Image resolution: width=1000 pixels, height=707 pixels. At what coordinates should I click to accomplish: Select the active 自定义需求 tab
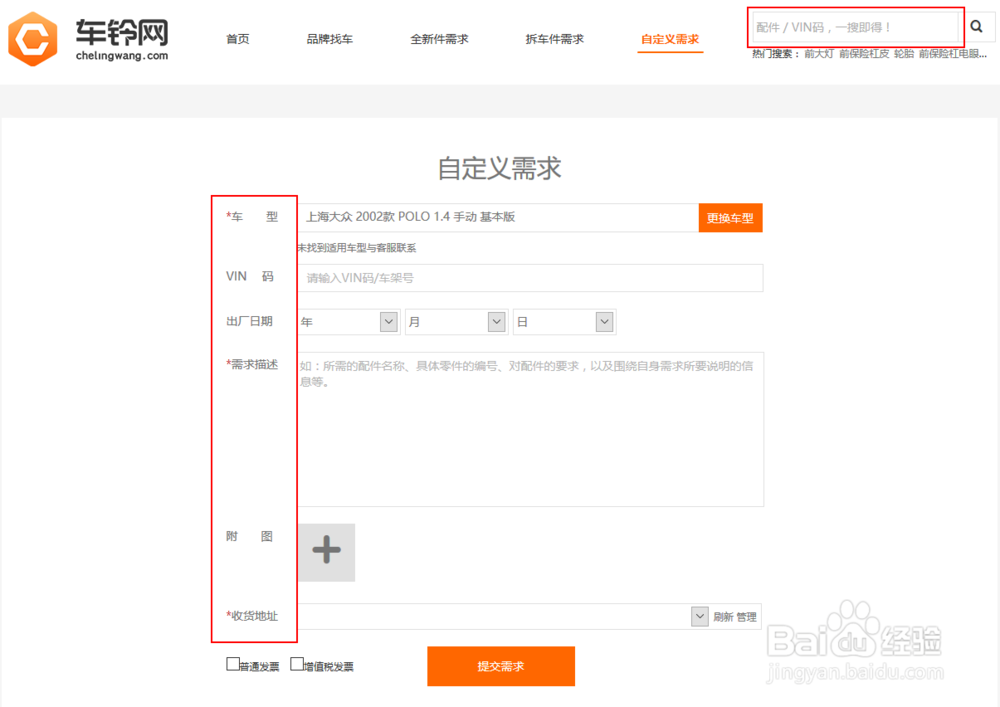(x=670, y=38)
